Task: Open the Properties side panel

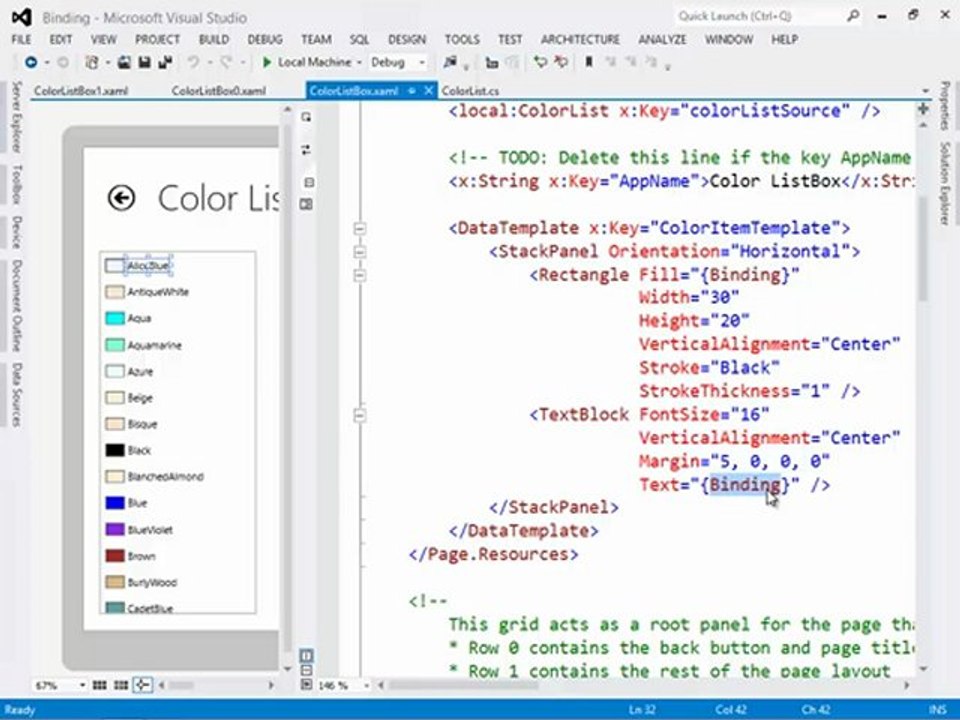Action: coord(945,105)
